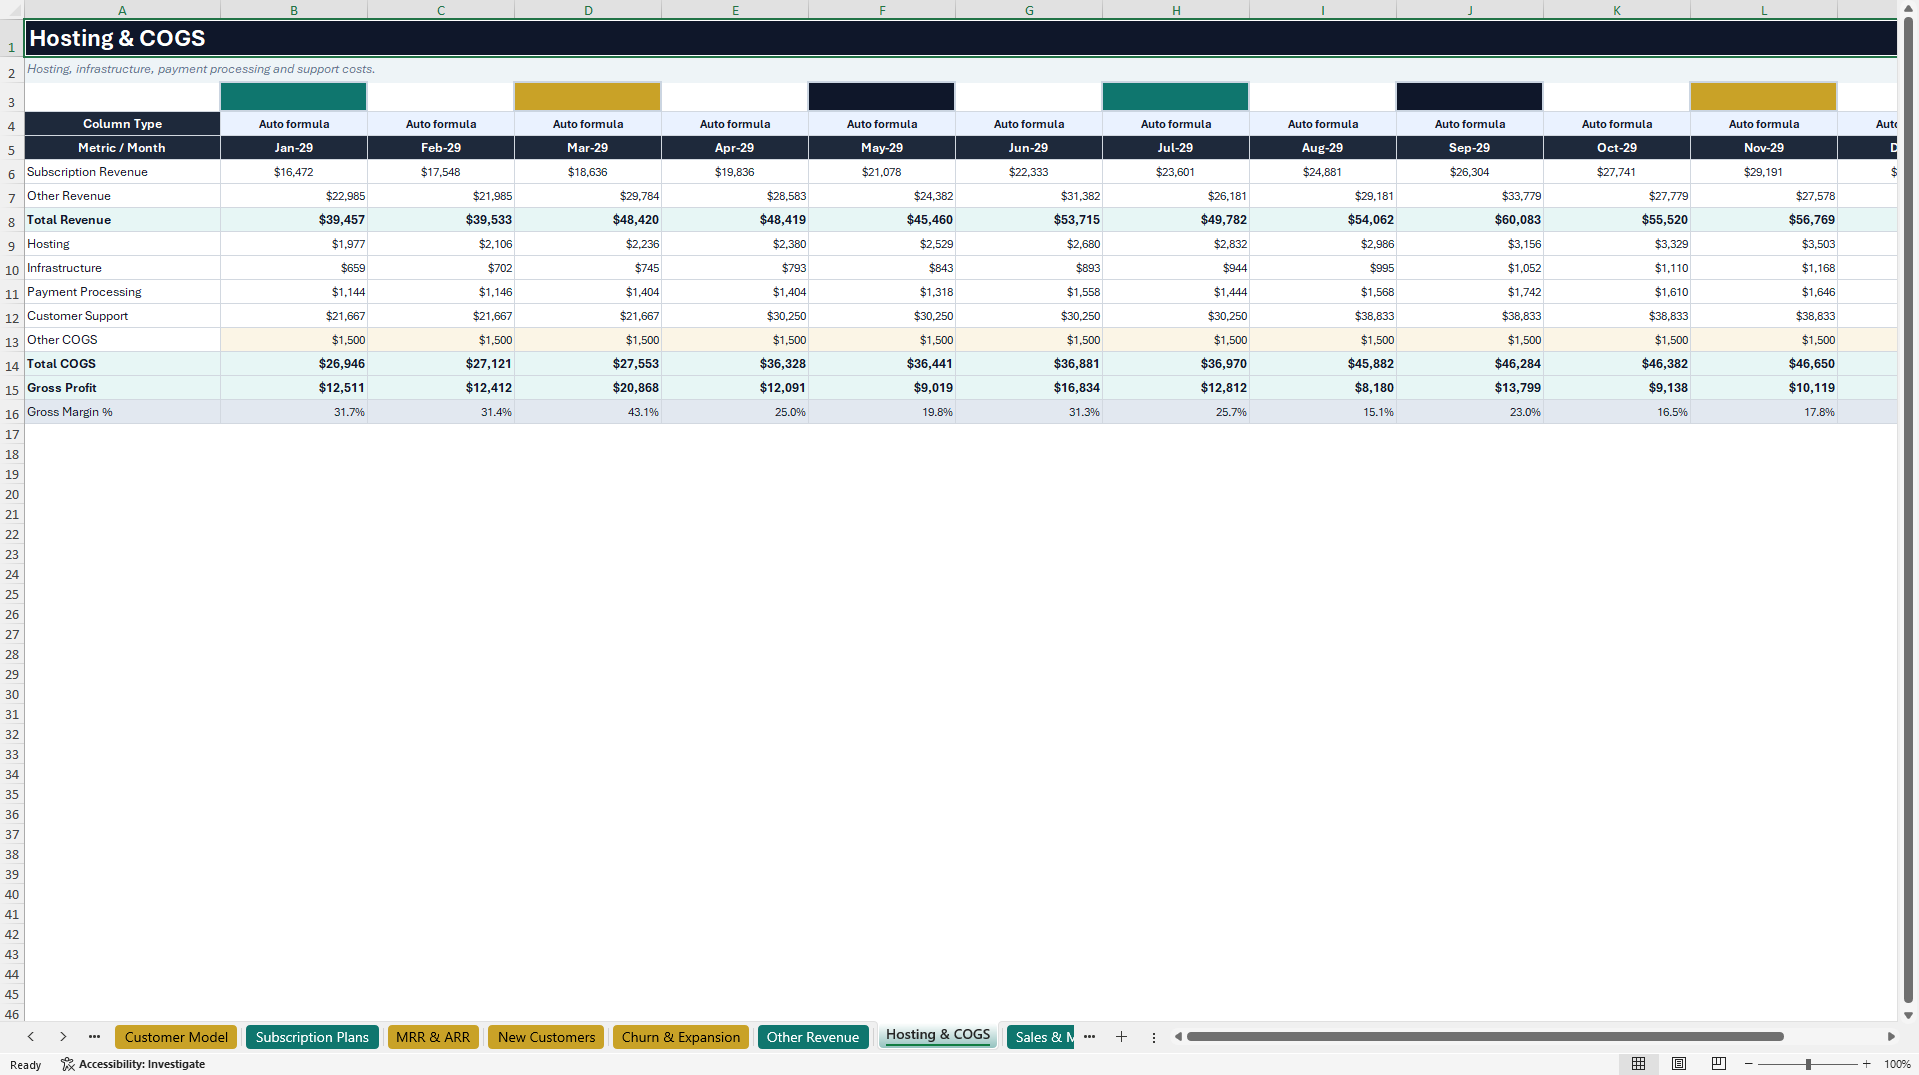Select the Hosting & COGS tab
Viewport: 1919px width, 1075px height.
click(938, 1036)
